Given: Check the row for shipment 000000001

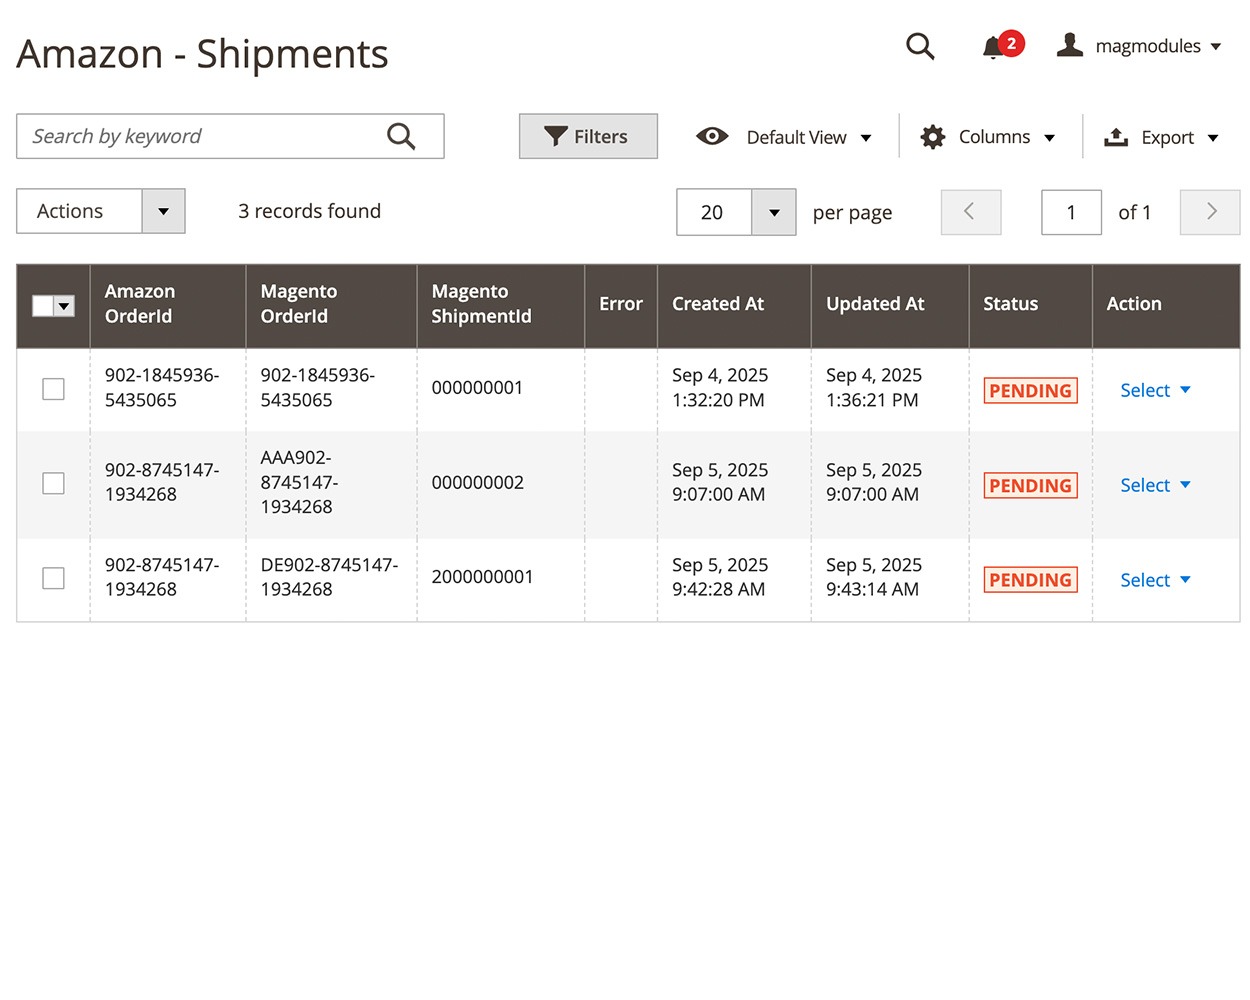Looking at the screenshot, I should 54,389.
